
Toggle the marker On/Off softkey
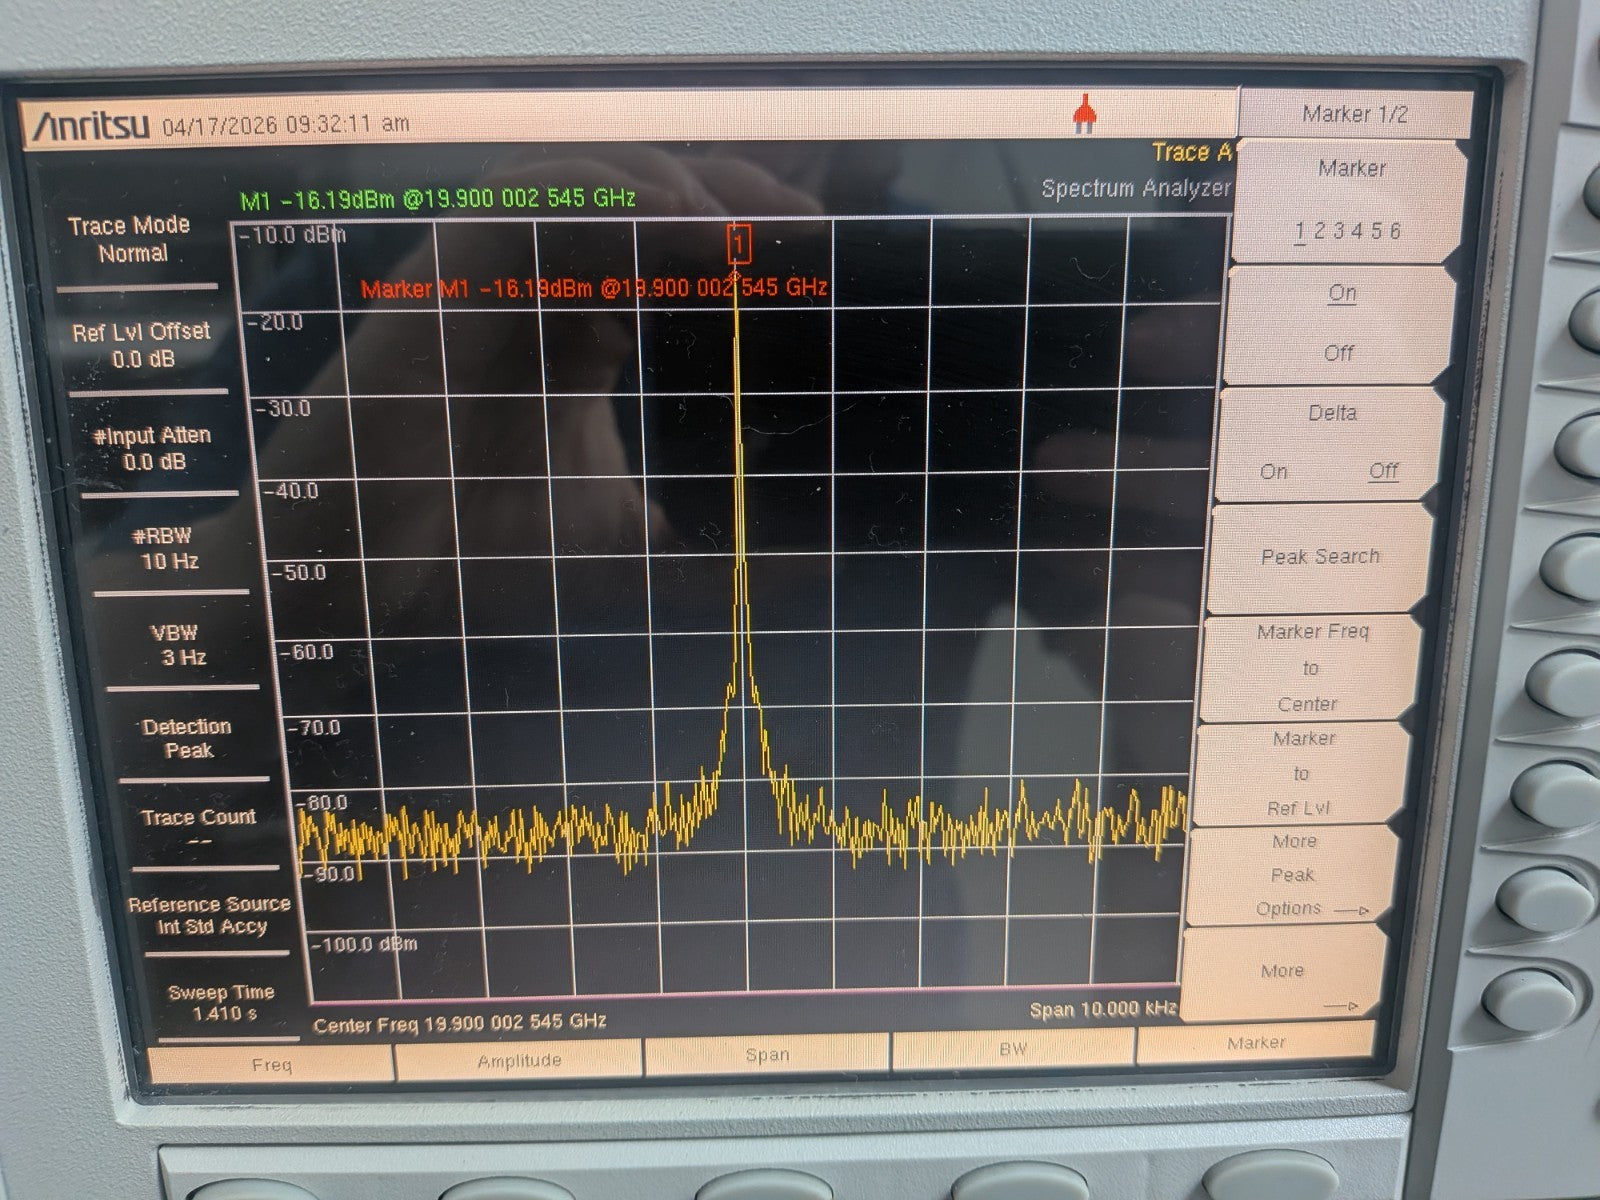tap(1340, 323)
